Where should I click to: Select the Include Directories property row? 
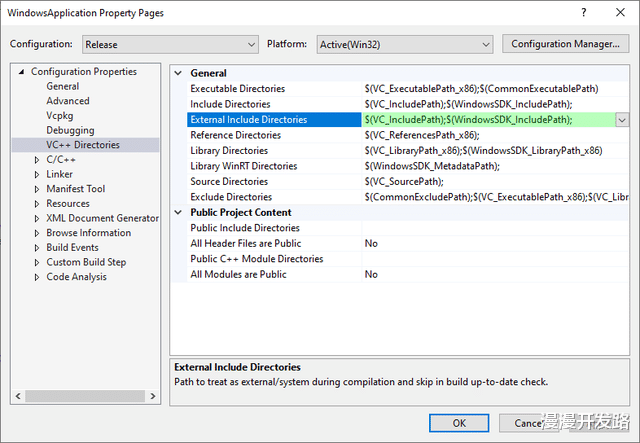click(407, 104)
